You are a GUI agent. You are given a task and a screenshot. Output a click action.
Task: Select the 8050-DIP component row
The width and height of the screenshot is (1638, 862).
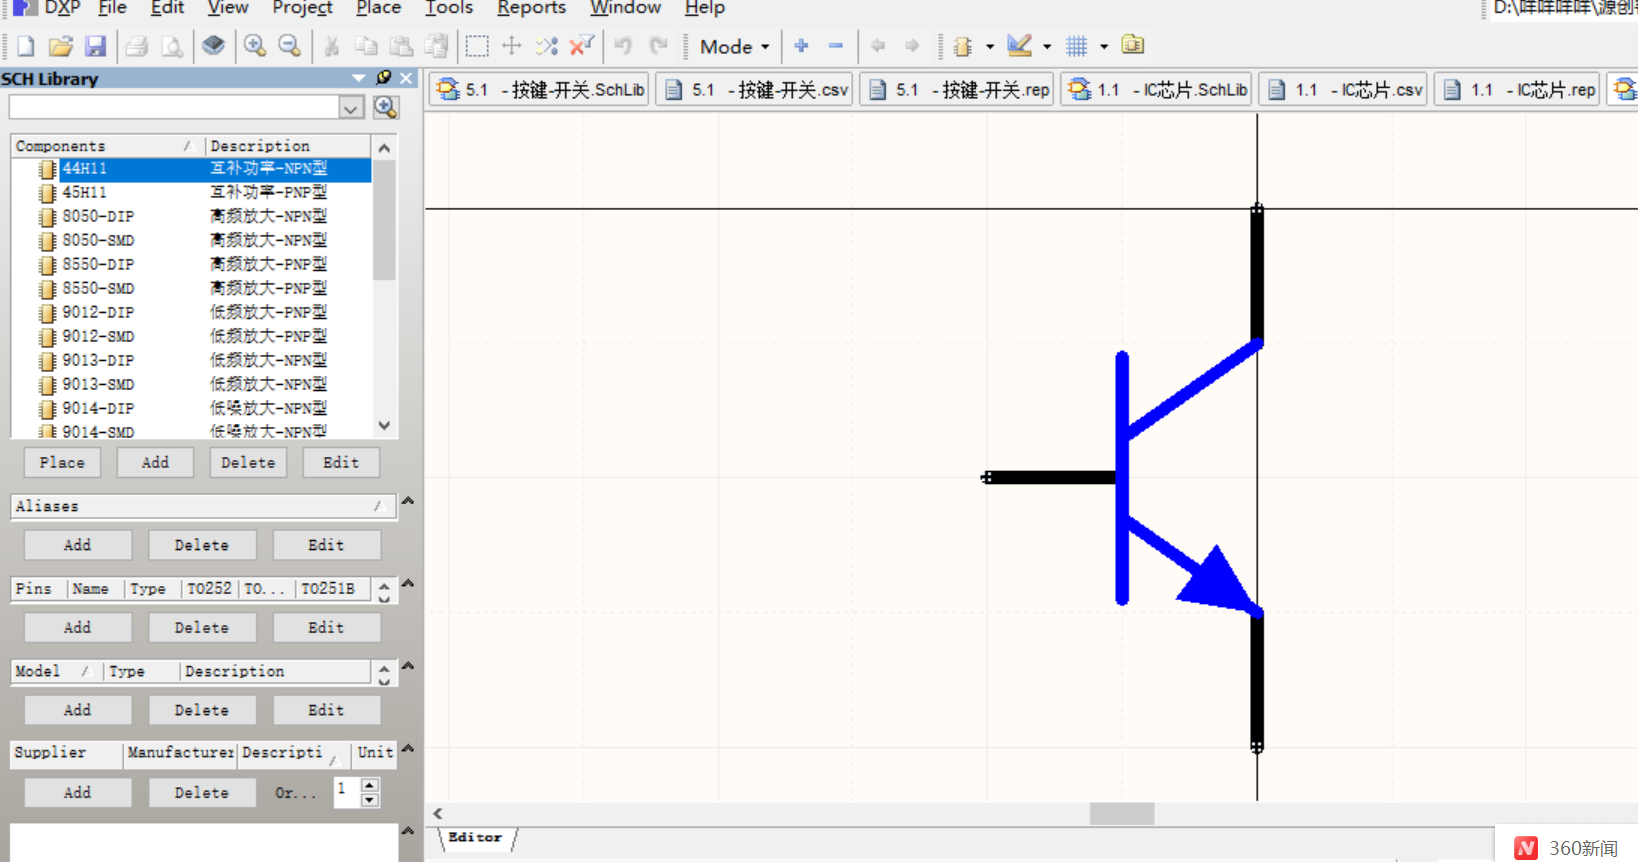click(190, 216)
